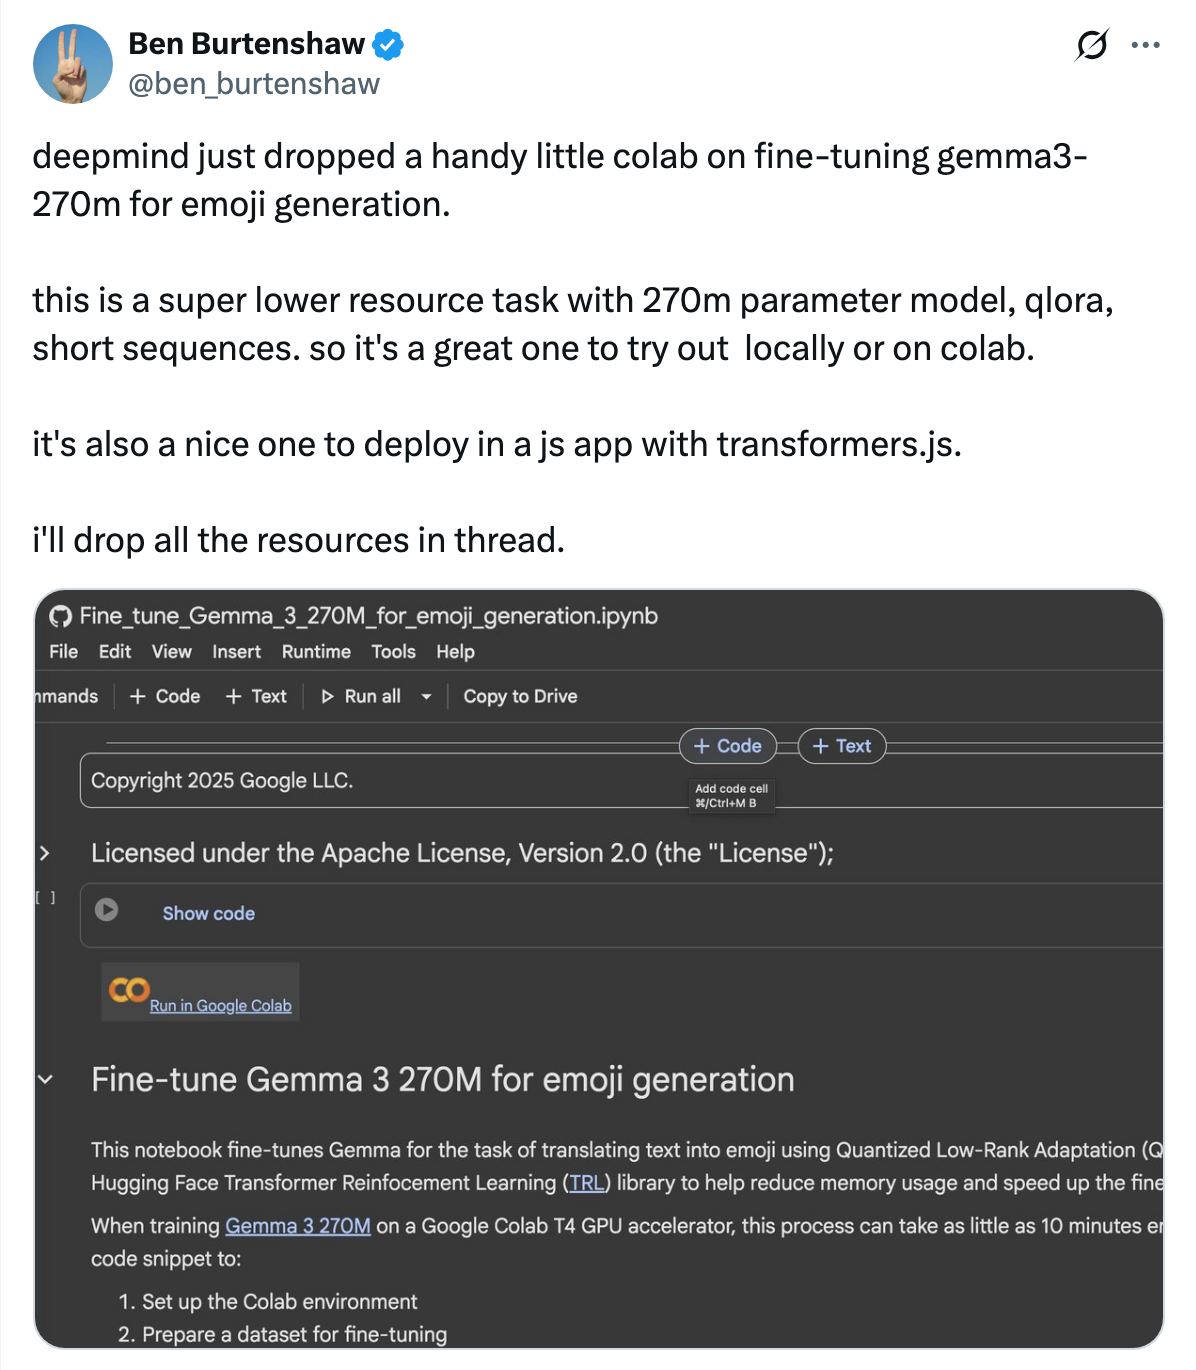Viewport: 1196px width, 1370px height.
Task: Expand the collapsed Apache License section
Action: [x=44, y=853]
